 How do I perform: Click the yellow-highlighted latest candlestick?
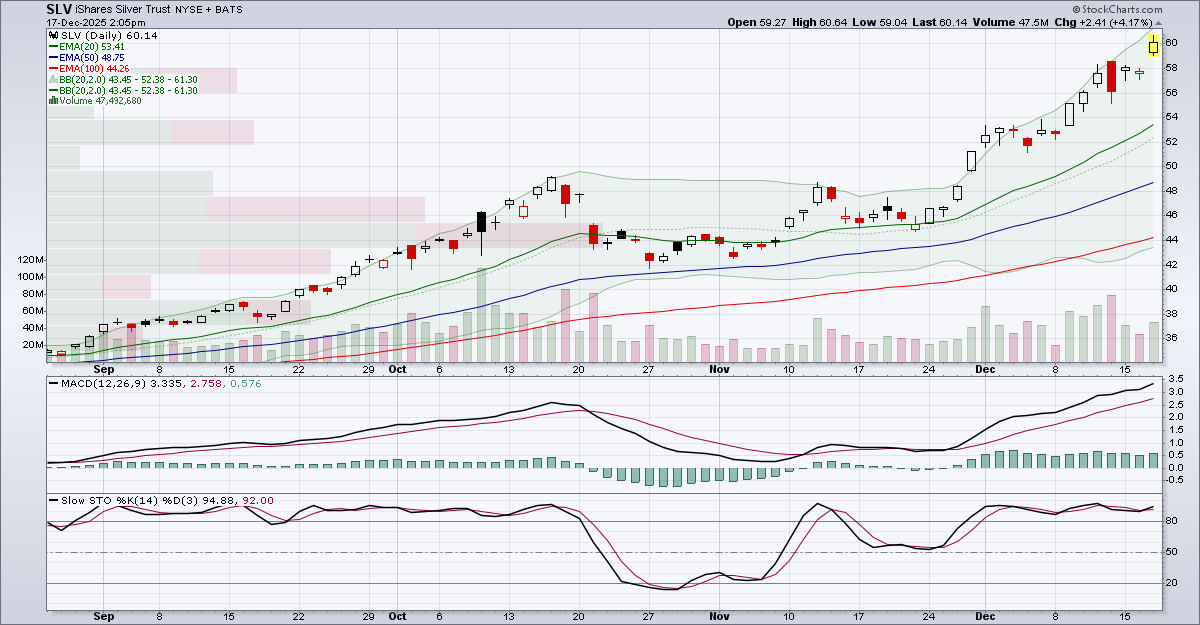pos(1154,45)
